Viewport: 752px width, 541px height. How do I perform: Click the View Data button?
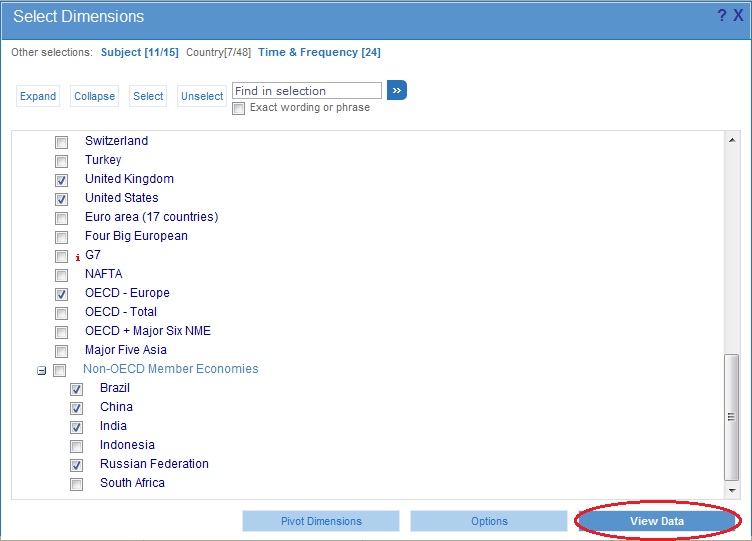coord(657,521)
